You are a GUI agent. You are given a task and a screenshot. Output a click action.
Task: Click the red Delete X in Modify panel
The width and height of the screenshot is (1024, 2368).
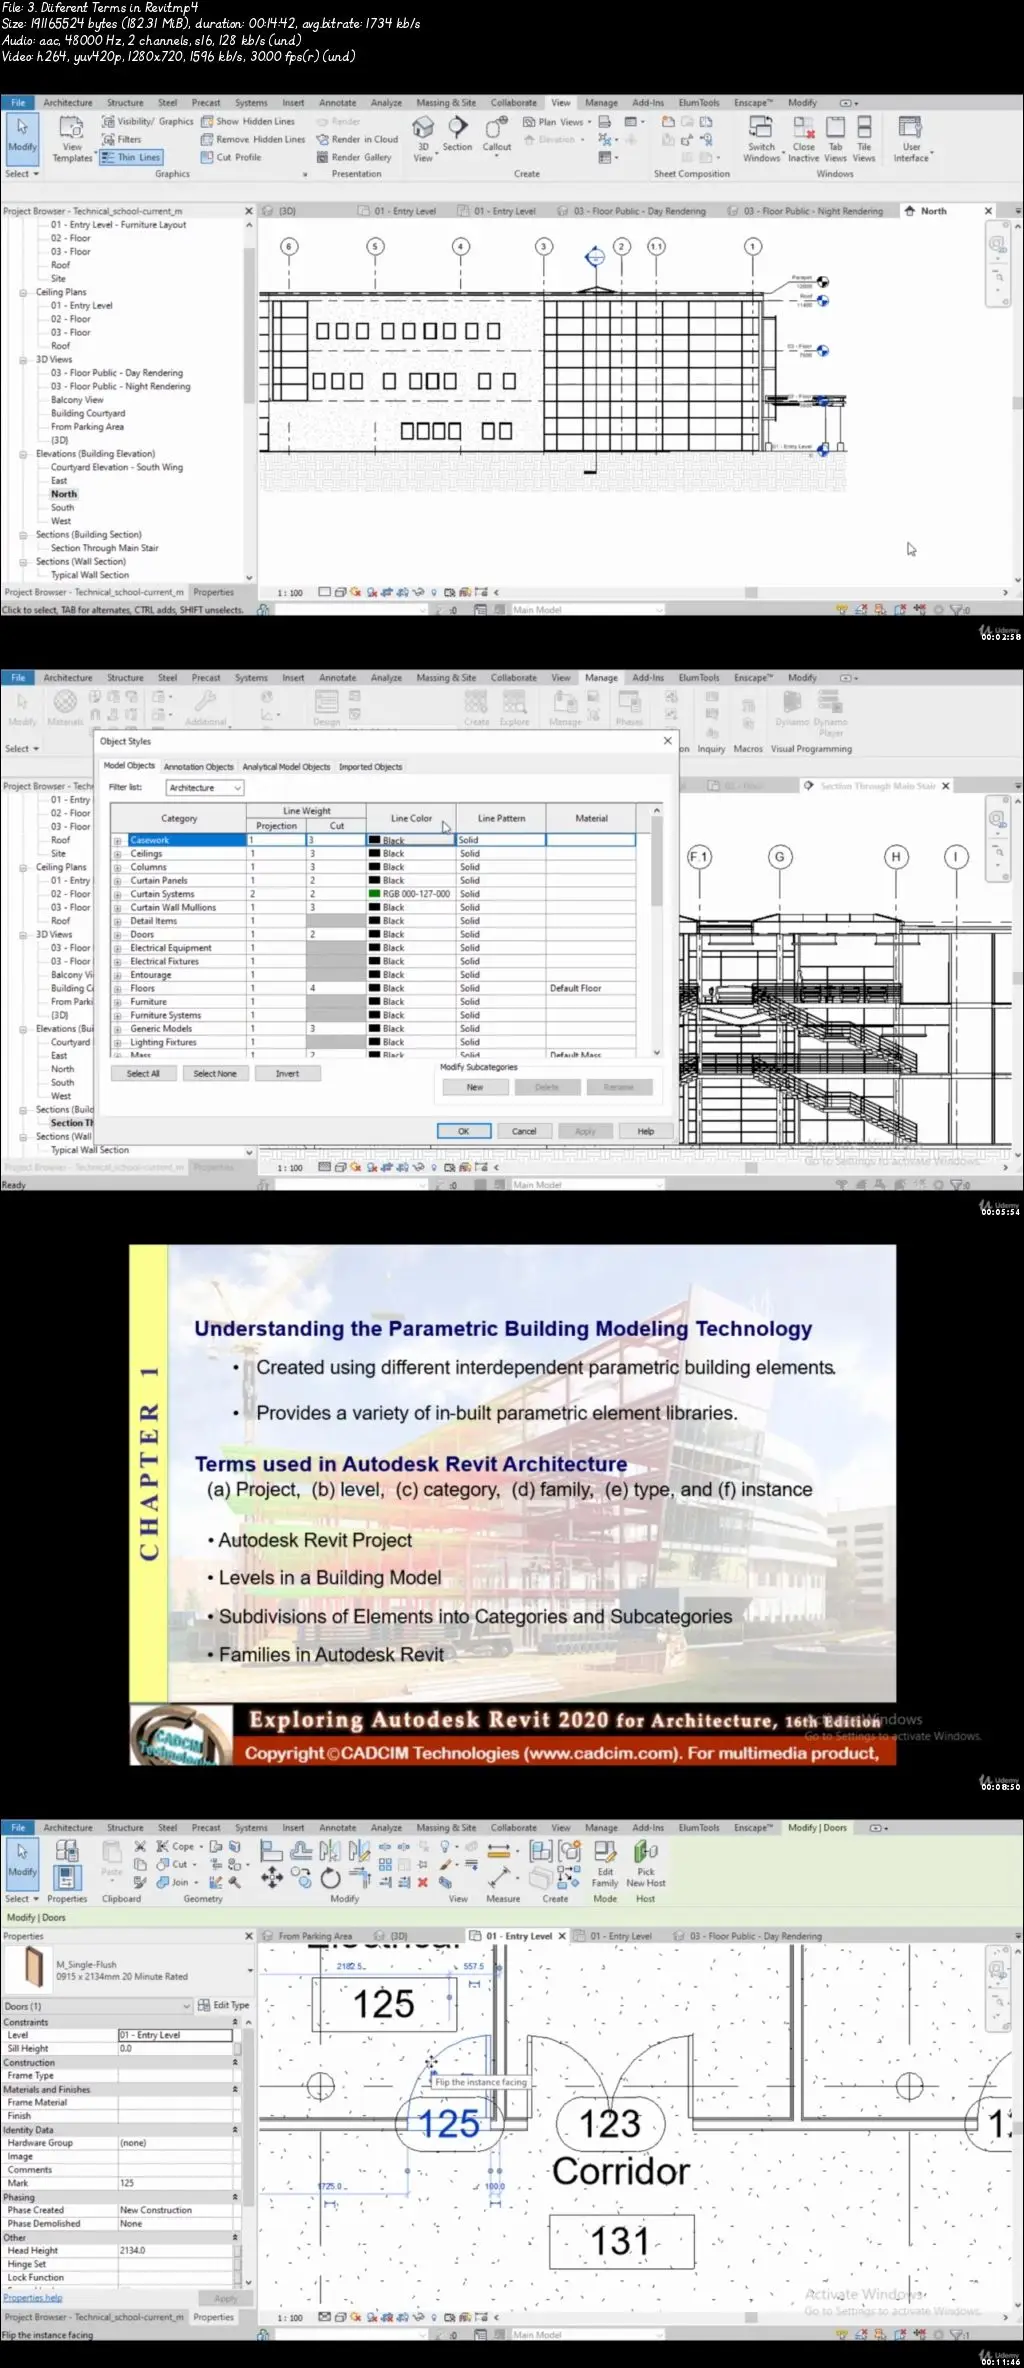422,1882
